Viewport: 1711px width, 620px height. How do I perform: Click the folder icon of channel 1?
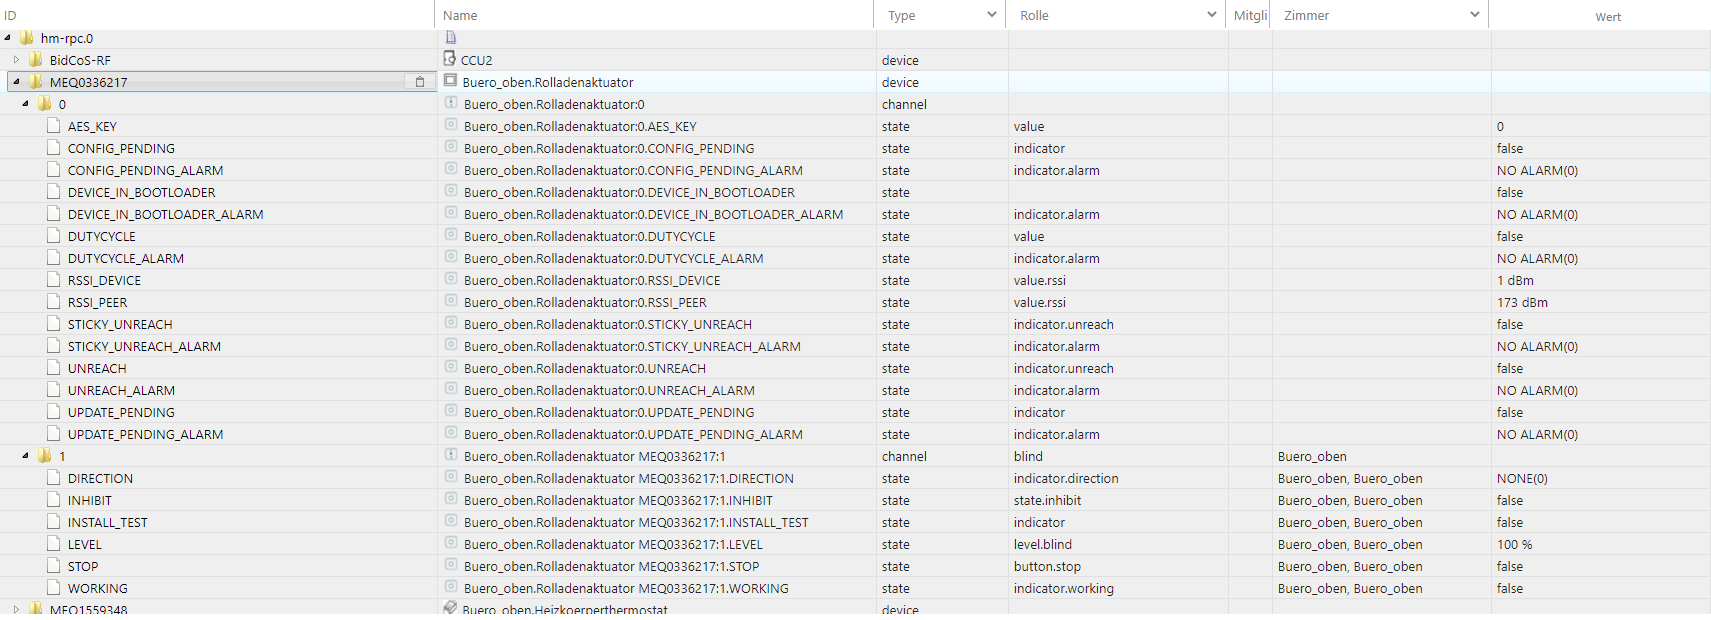[45, 456]
